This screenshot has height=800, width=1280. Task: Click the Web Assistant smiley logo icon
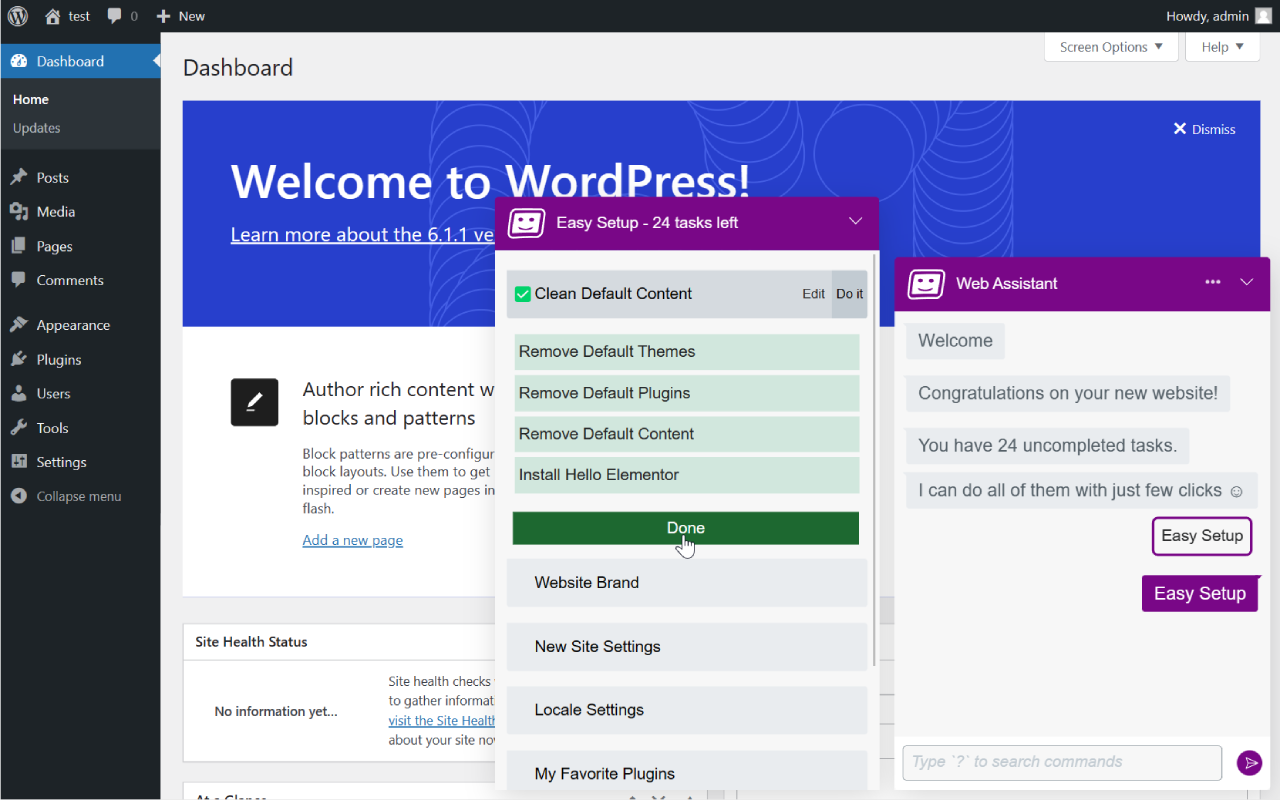point(926,283)
